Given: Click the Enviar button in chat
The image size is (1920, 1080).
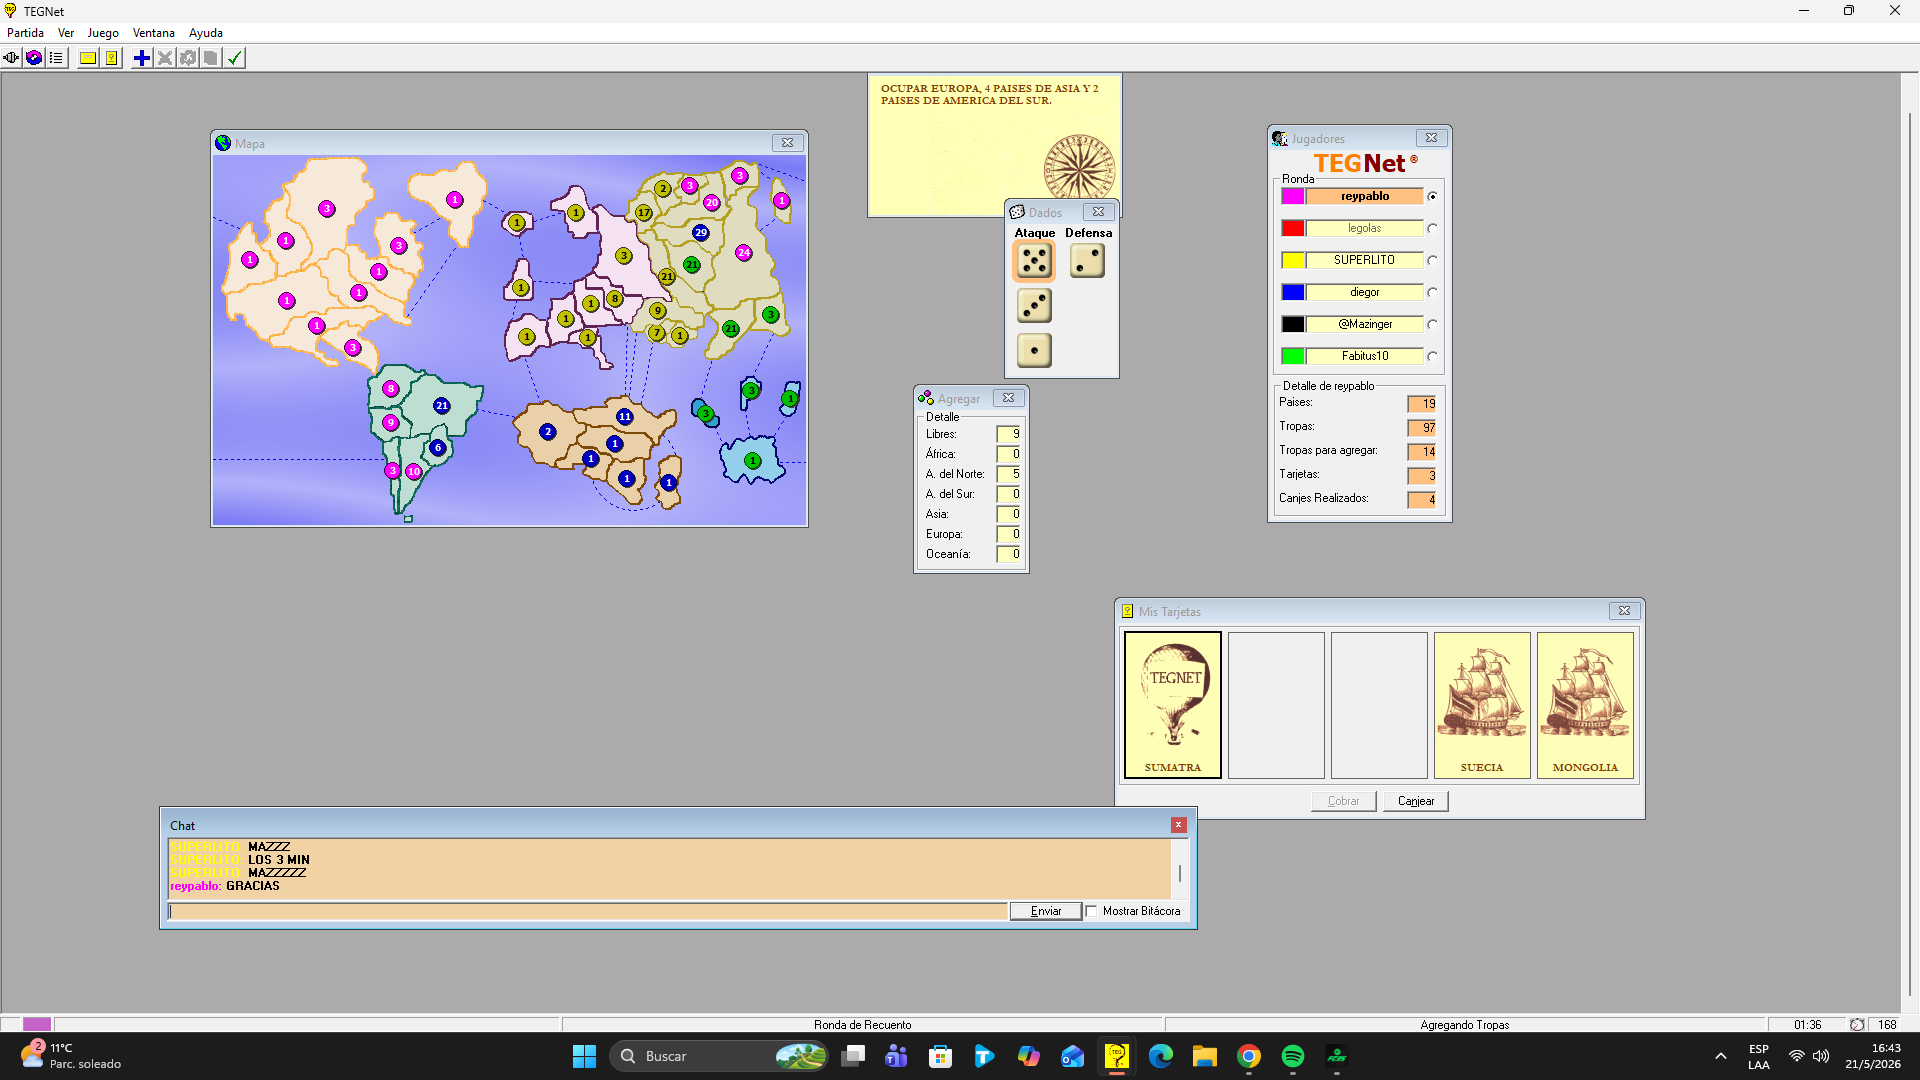Looking at the screenshot, I should point(1046,911).
